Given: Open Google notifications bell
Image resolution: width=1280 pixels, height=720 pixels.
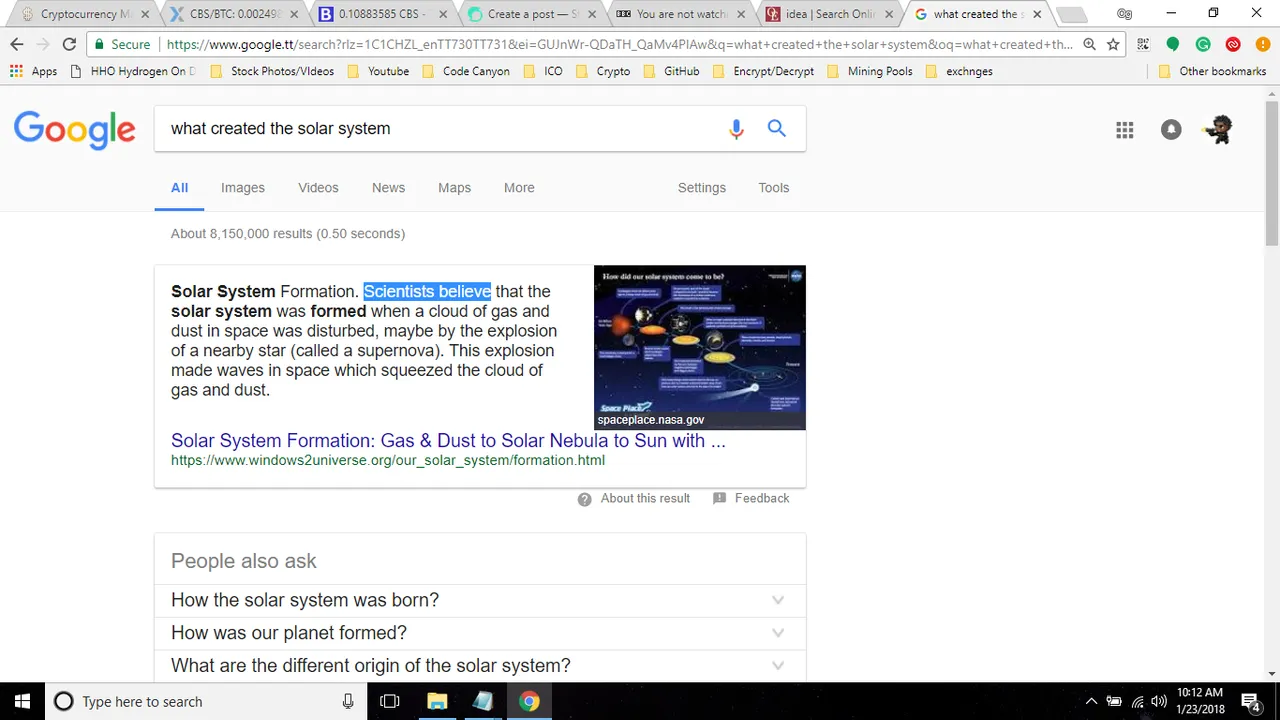Looking at the screenshot, I should [x=1171, y=130].
